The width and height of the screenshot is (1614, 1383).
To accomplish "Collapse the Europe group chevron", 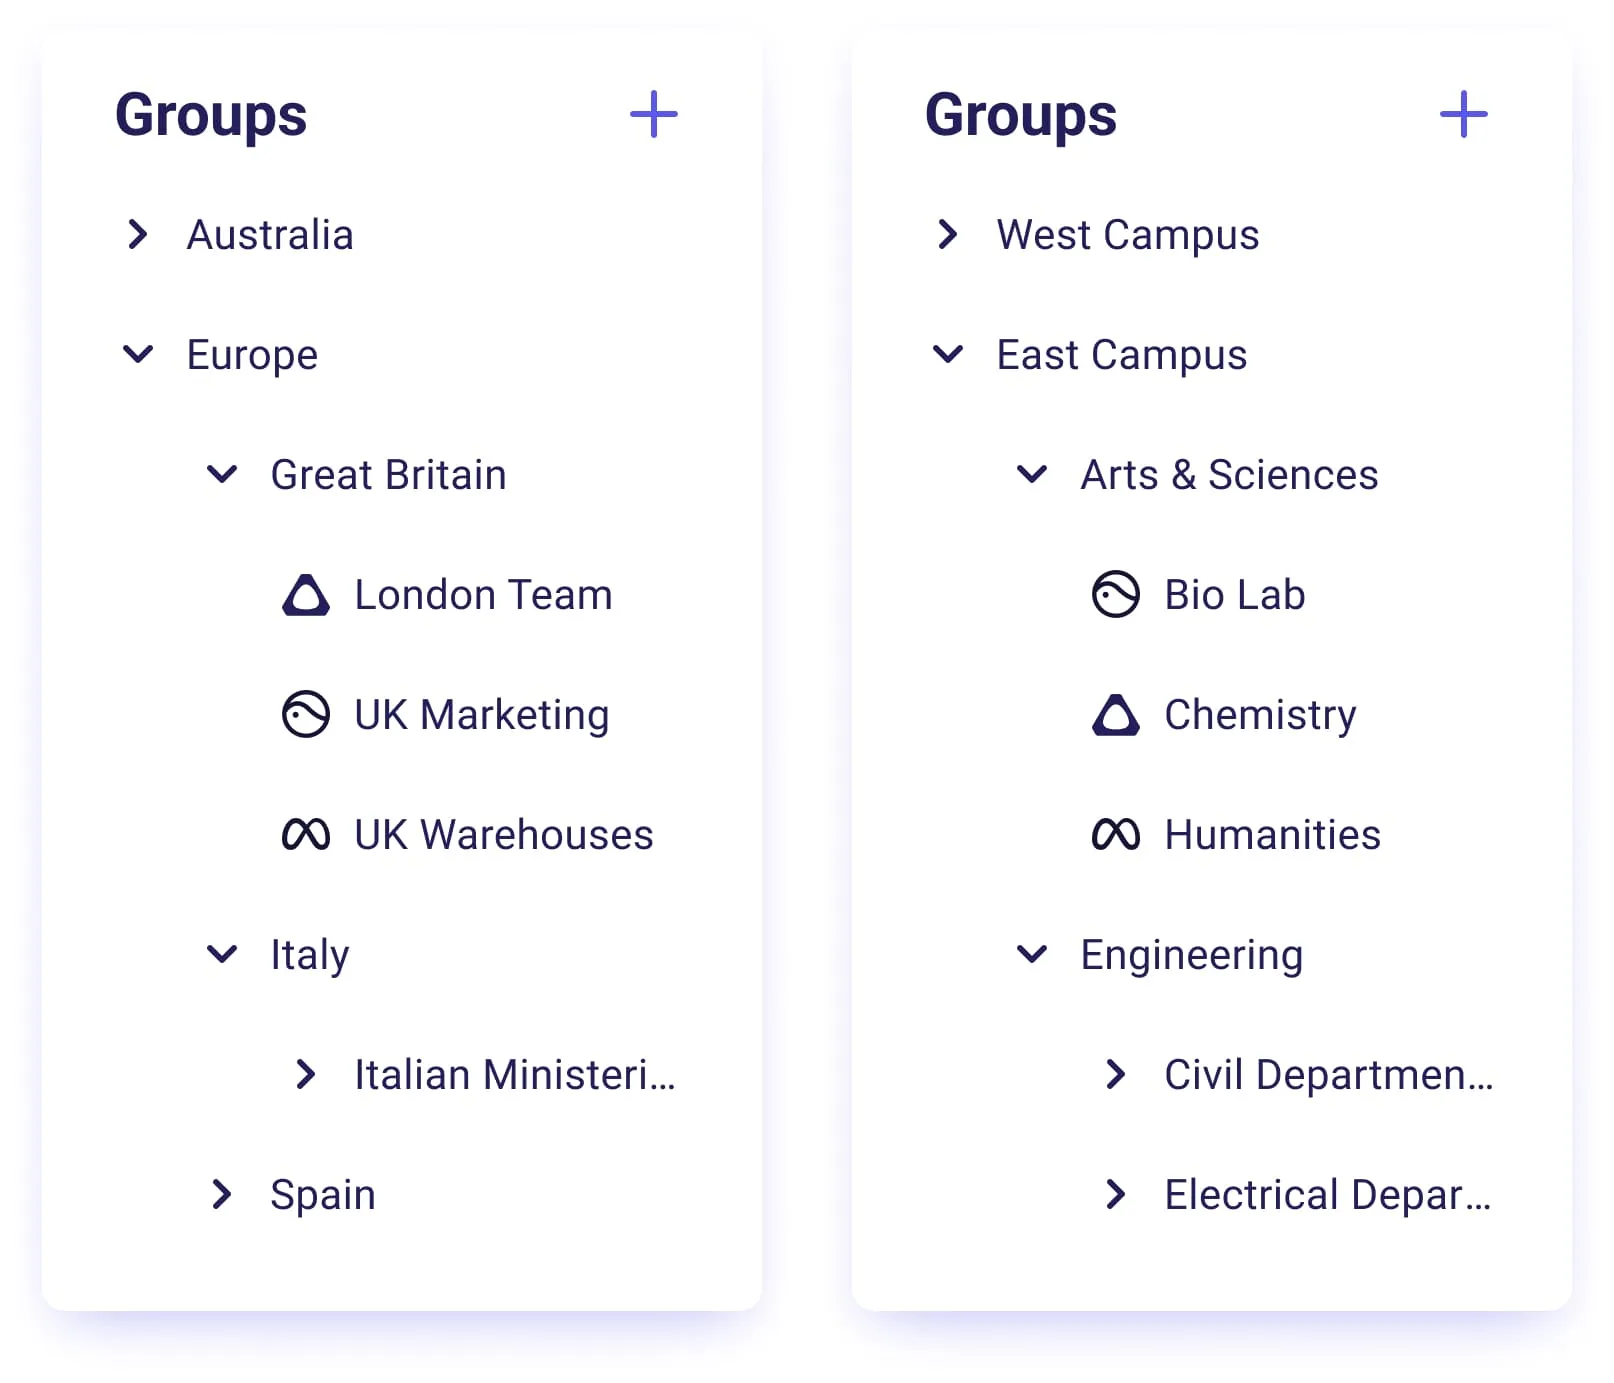I will (138, 354).
